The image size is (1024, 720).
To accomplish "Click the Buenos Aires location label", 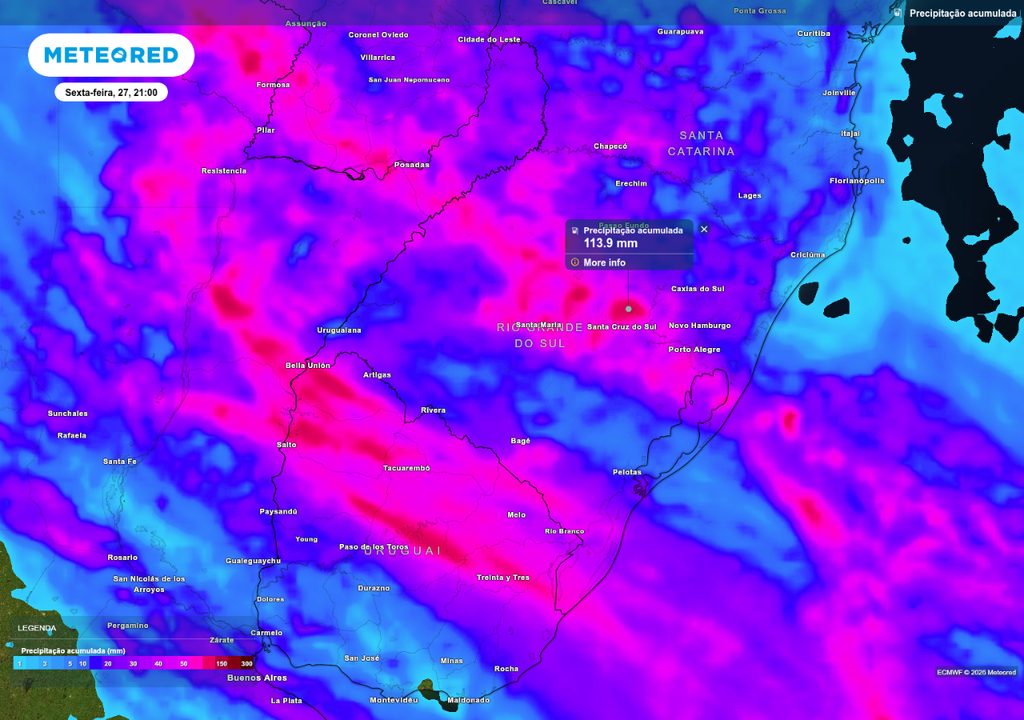I will (x=259, y=677).
